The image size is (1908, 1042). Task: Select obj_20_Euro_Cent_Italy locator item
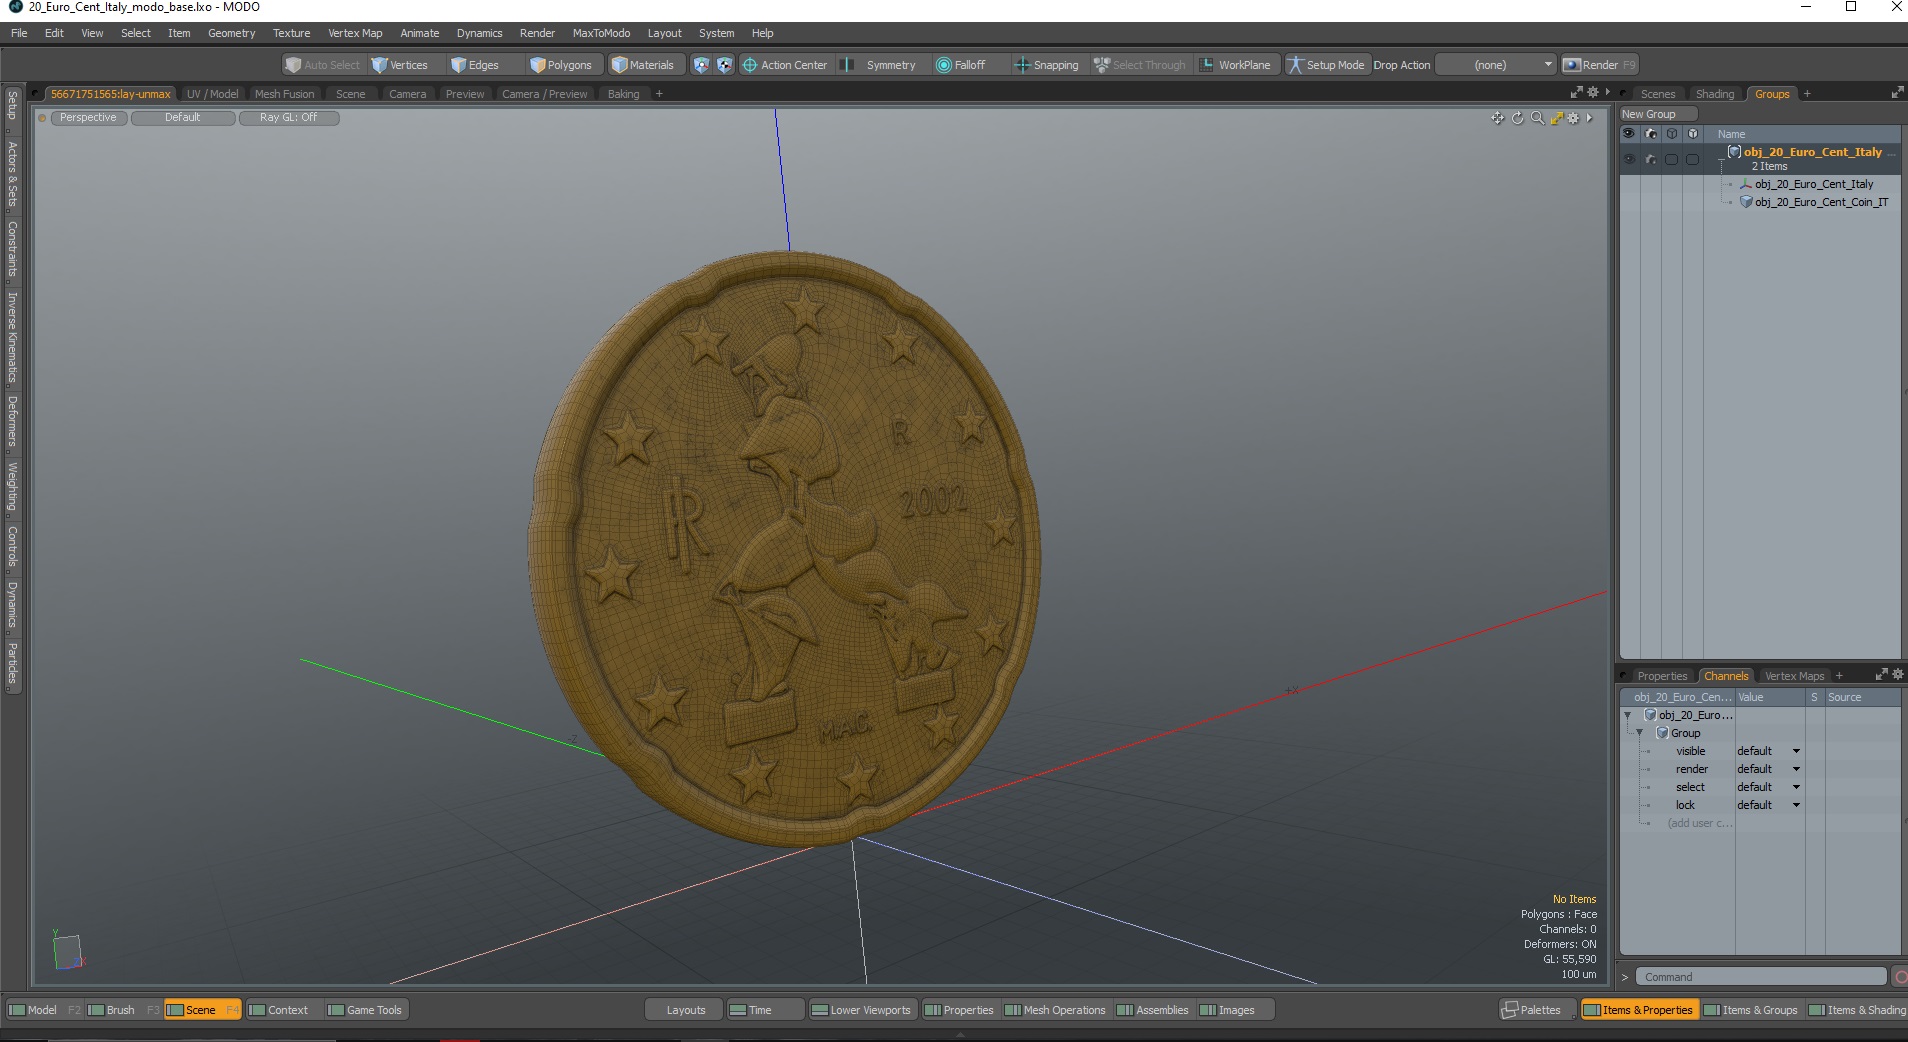tap(1813, 184)
